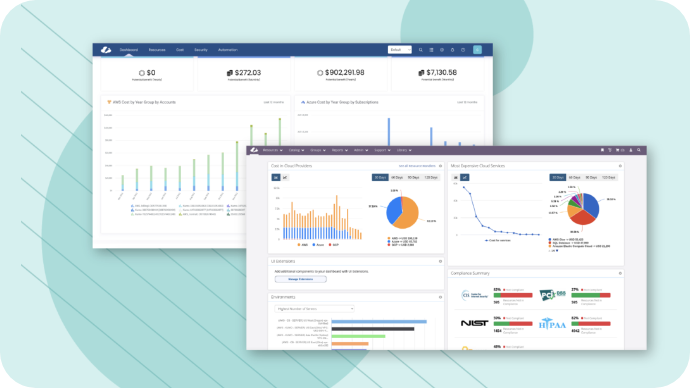This screenshot has height=388, width=690.
Task: Open the Highest Number of Servers dropdown
Action: [x=314, y=309]
